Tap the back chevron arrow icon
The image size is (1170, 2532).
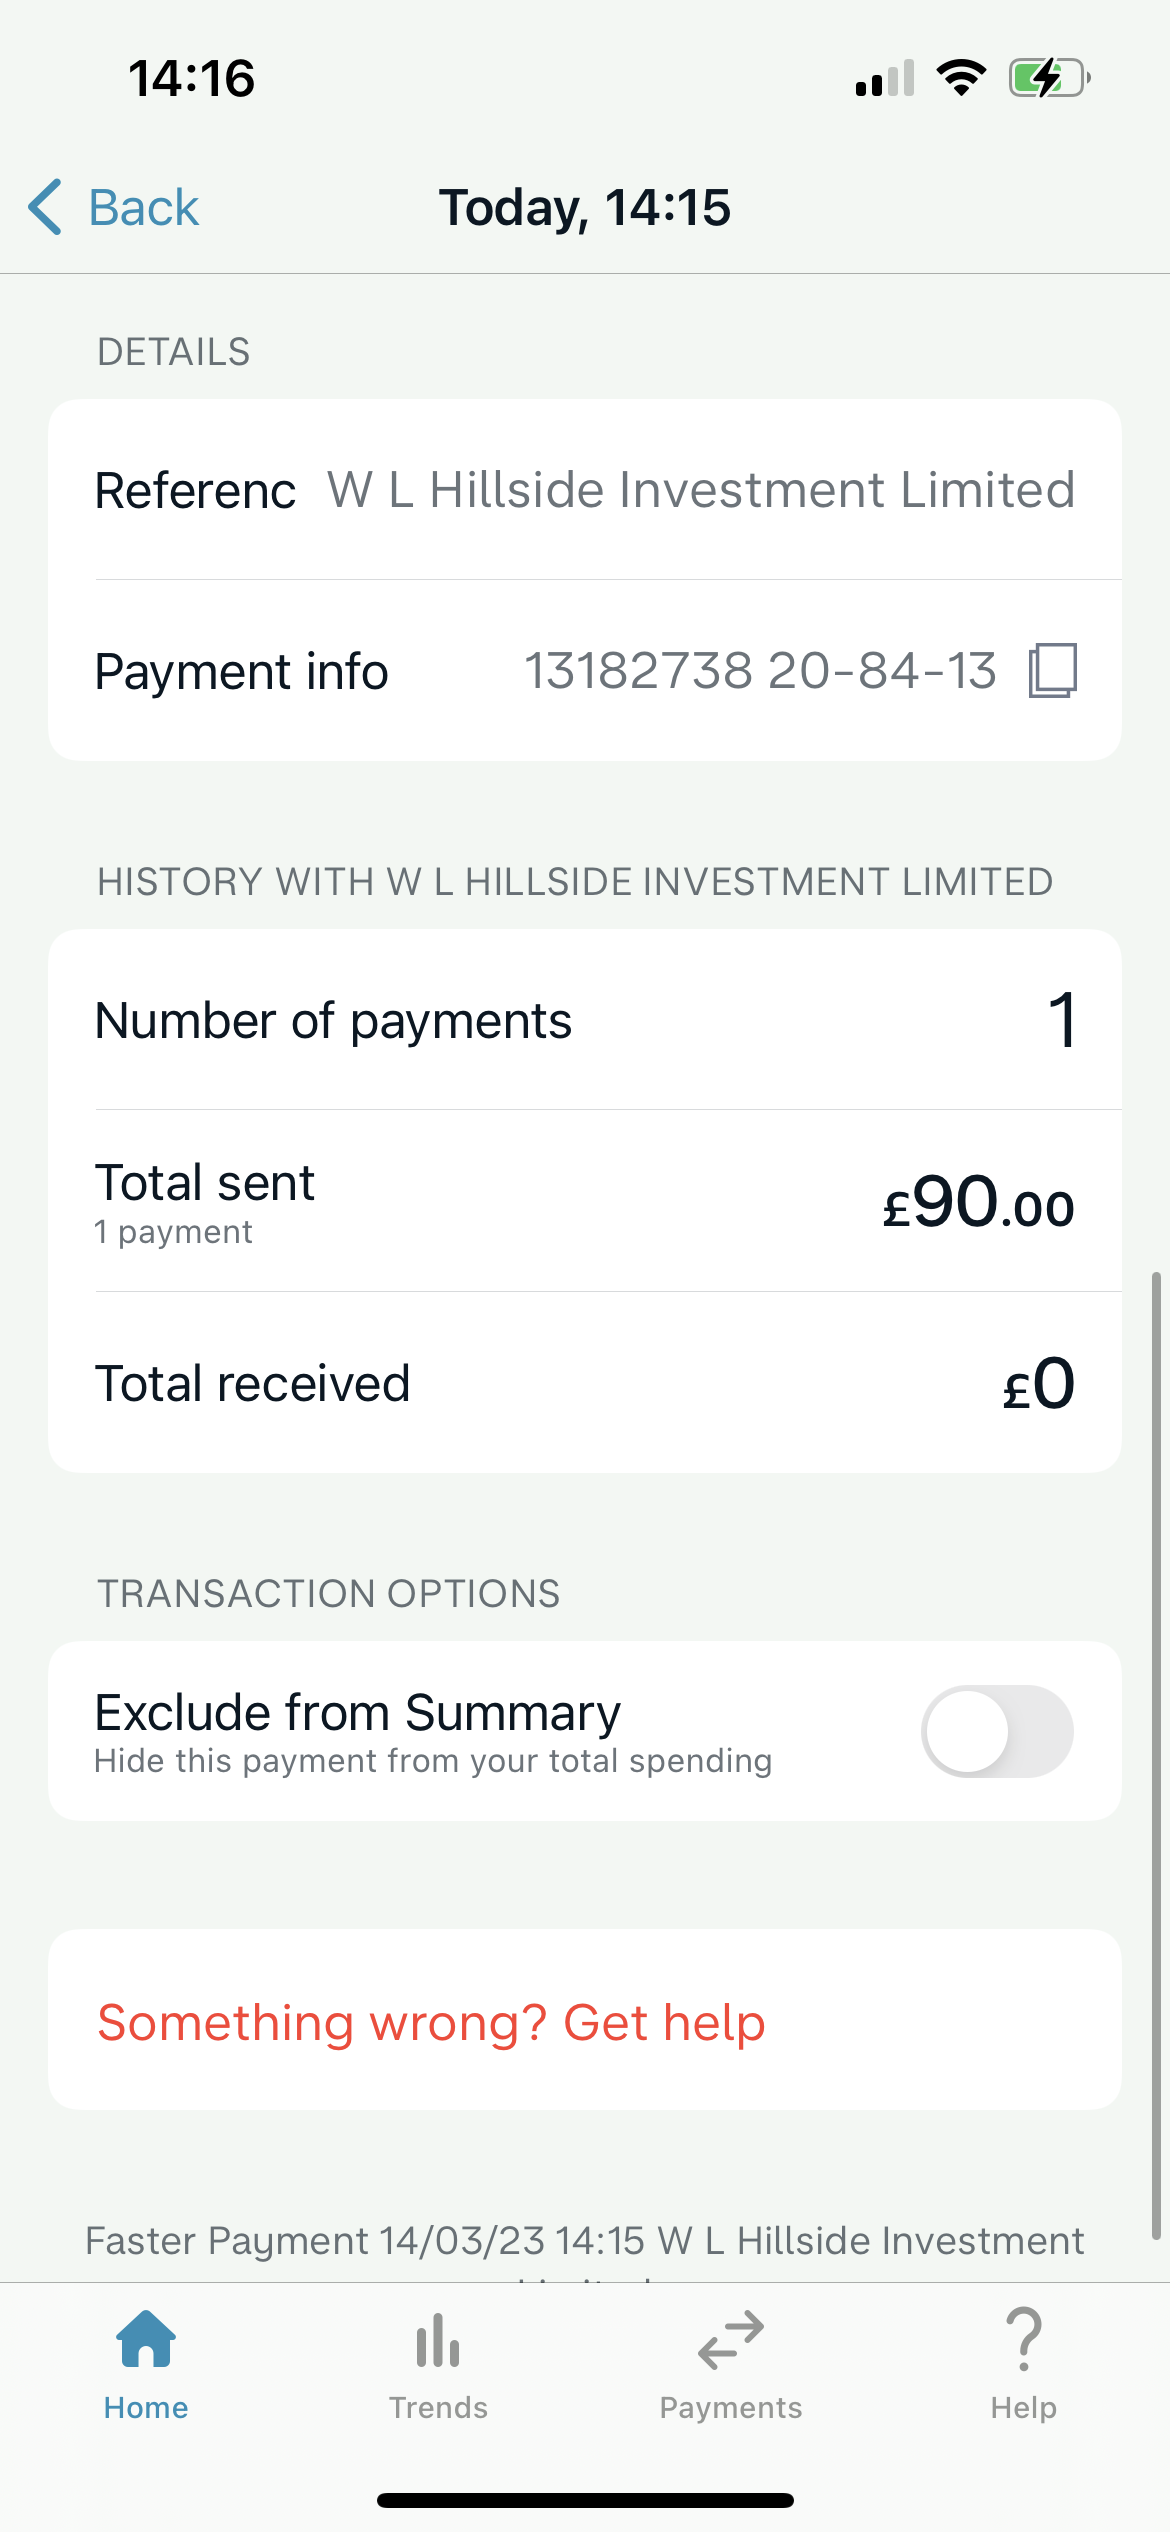pos(46,207)
